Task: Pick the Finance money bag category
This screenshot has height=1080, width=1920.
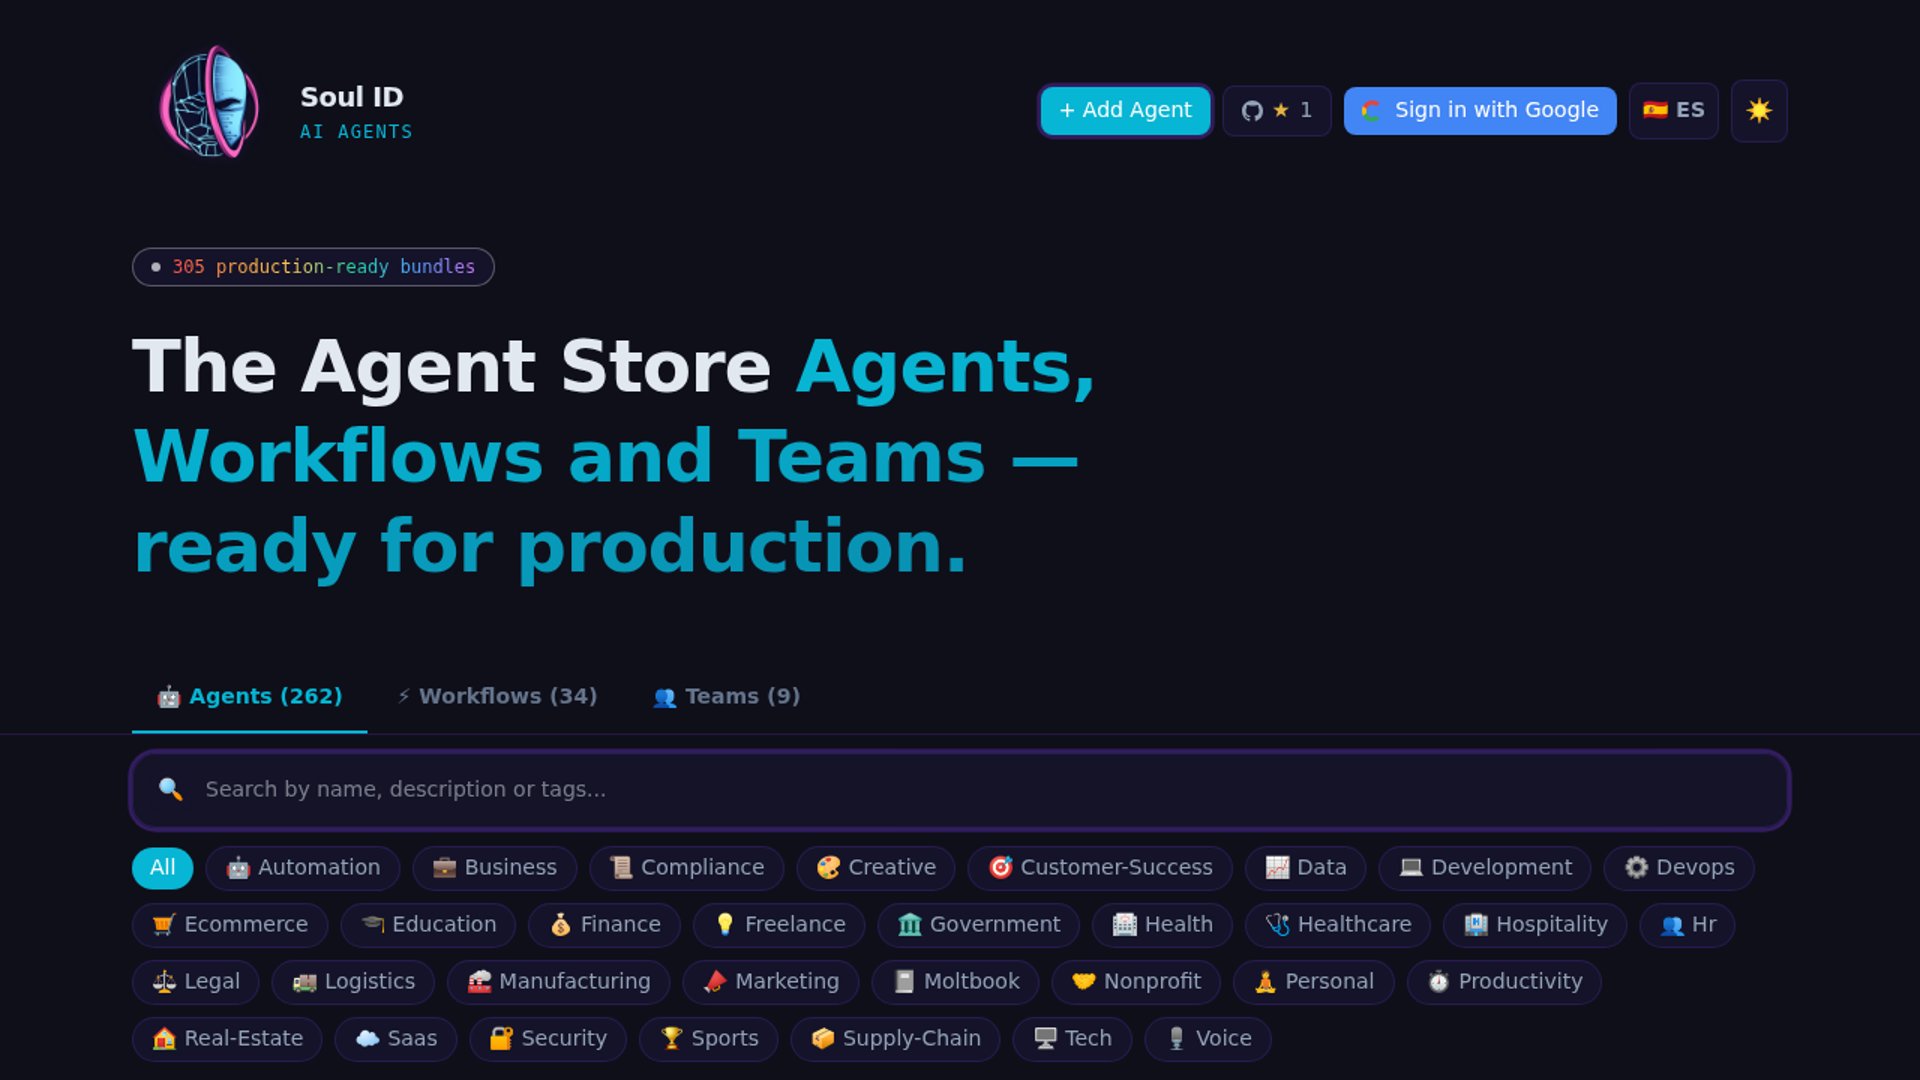Action: (x=604, y=924)
